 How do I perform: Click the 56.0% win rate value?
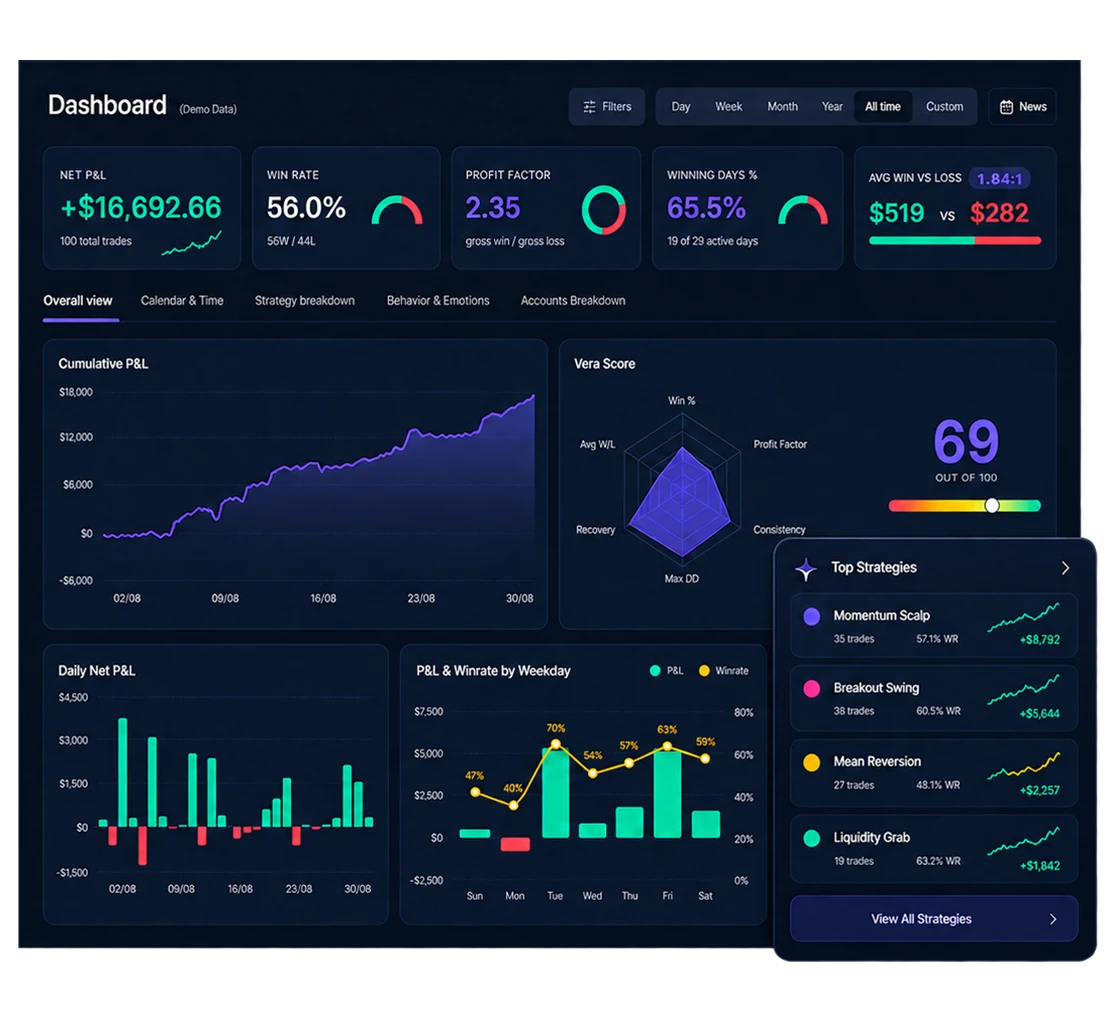click(x=306, y=208)
